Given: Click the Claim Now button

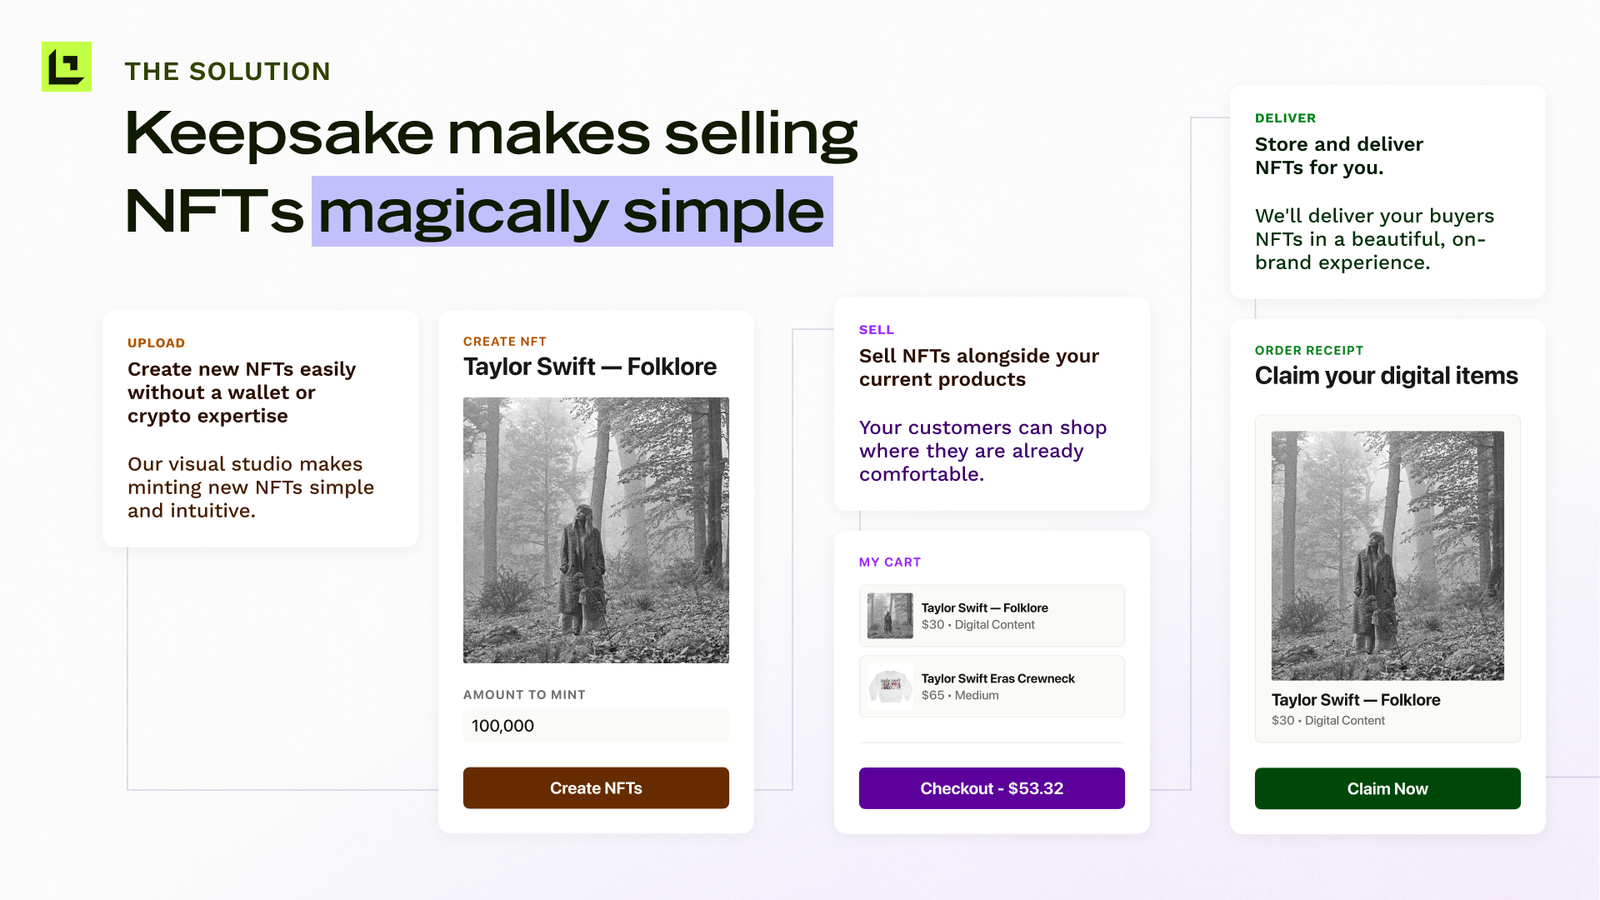Looking at the screenshot, I should pos(1387,788).
